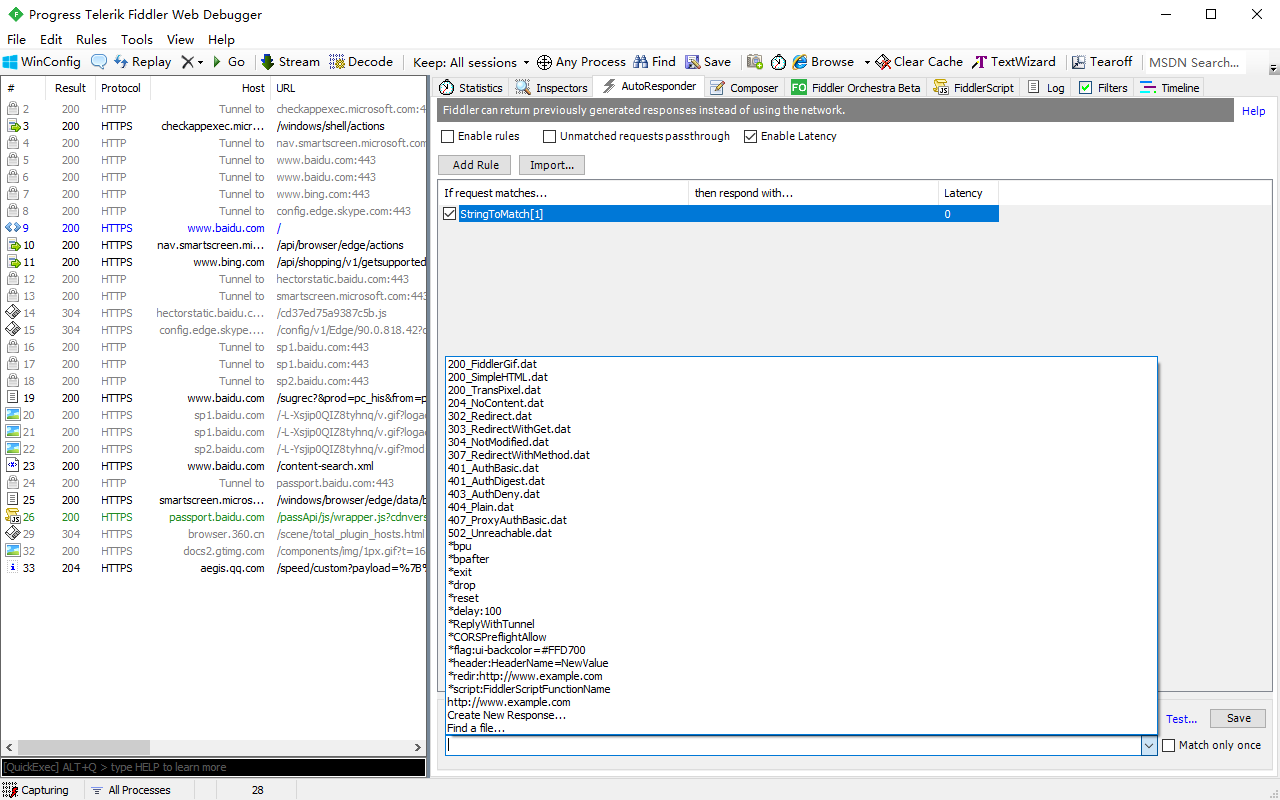
Task: Focus the response text input field
Action: pos(793,745)
